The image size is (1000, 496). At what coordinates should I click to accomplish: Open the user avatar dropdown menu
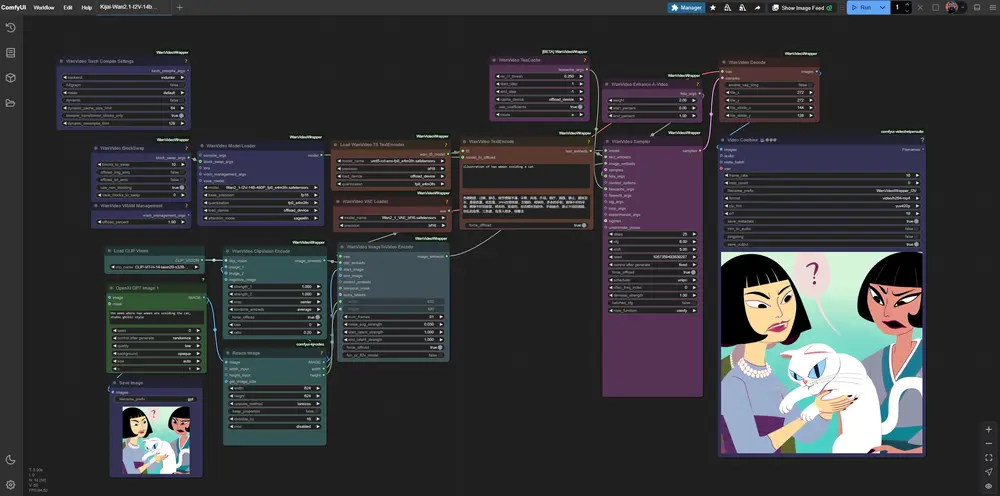click(x=956, y=7)
